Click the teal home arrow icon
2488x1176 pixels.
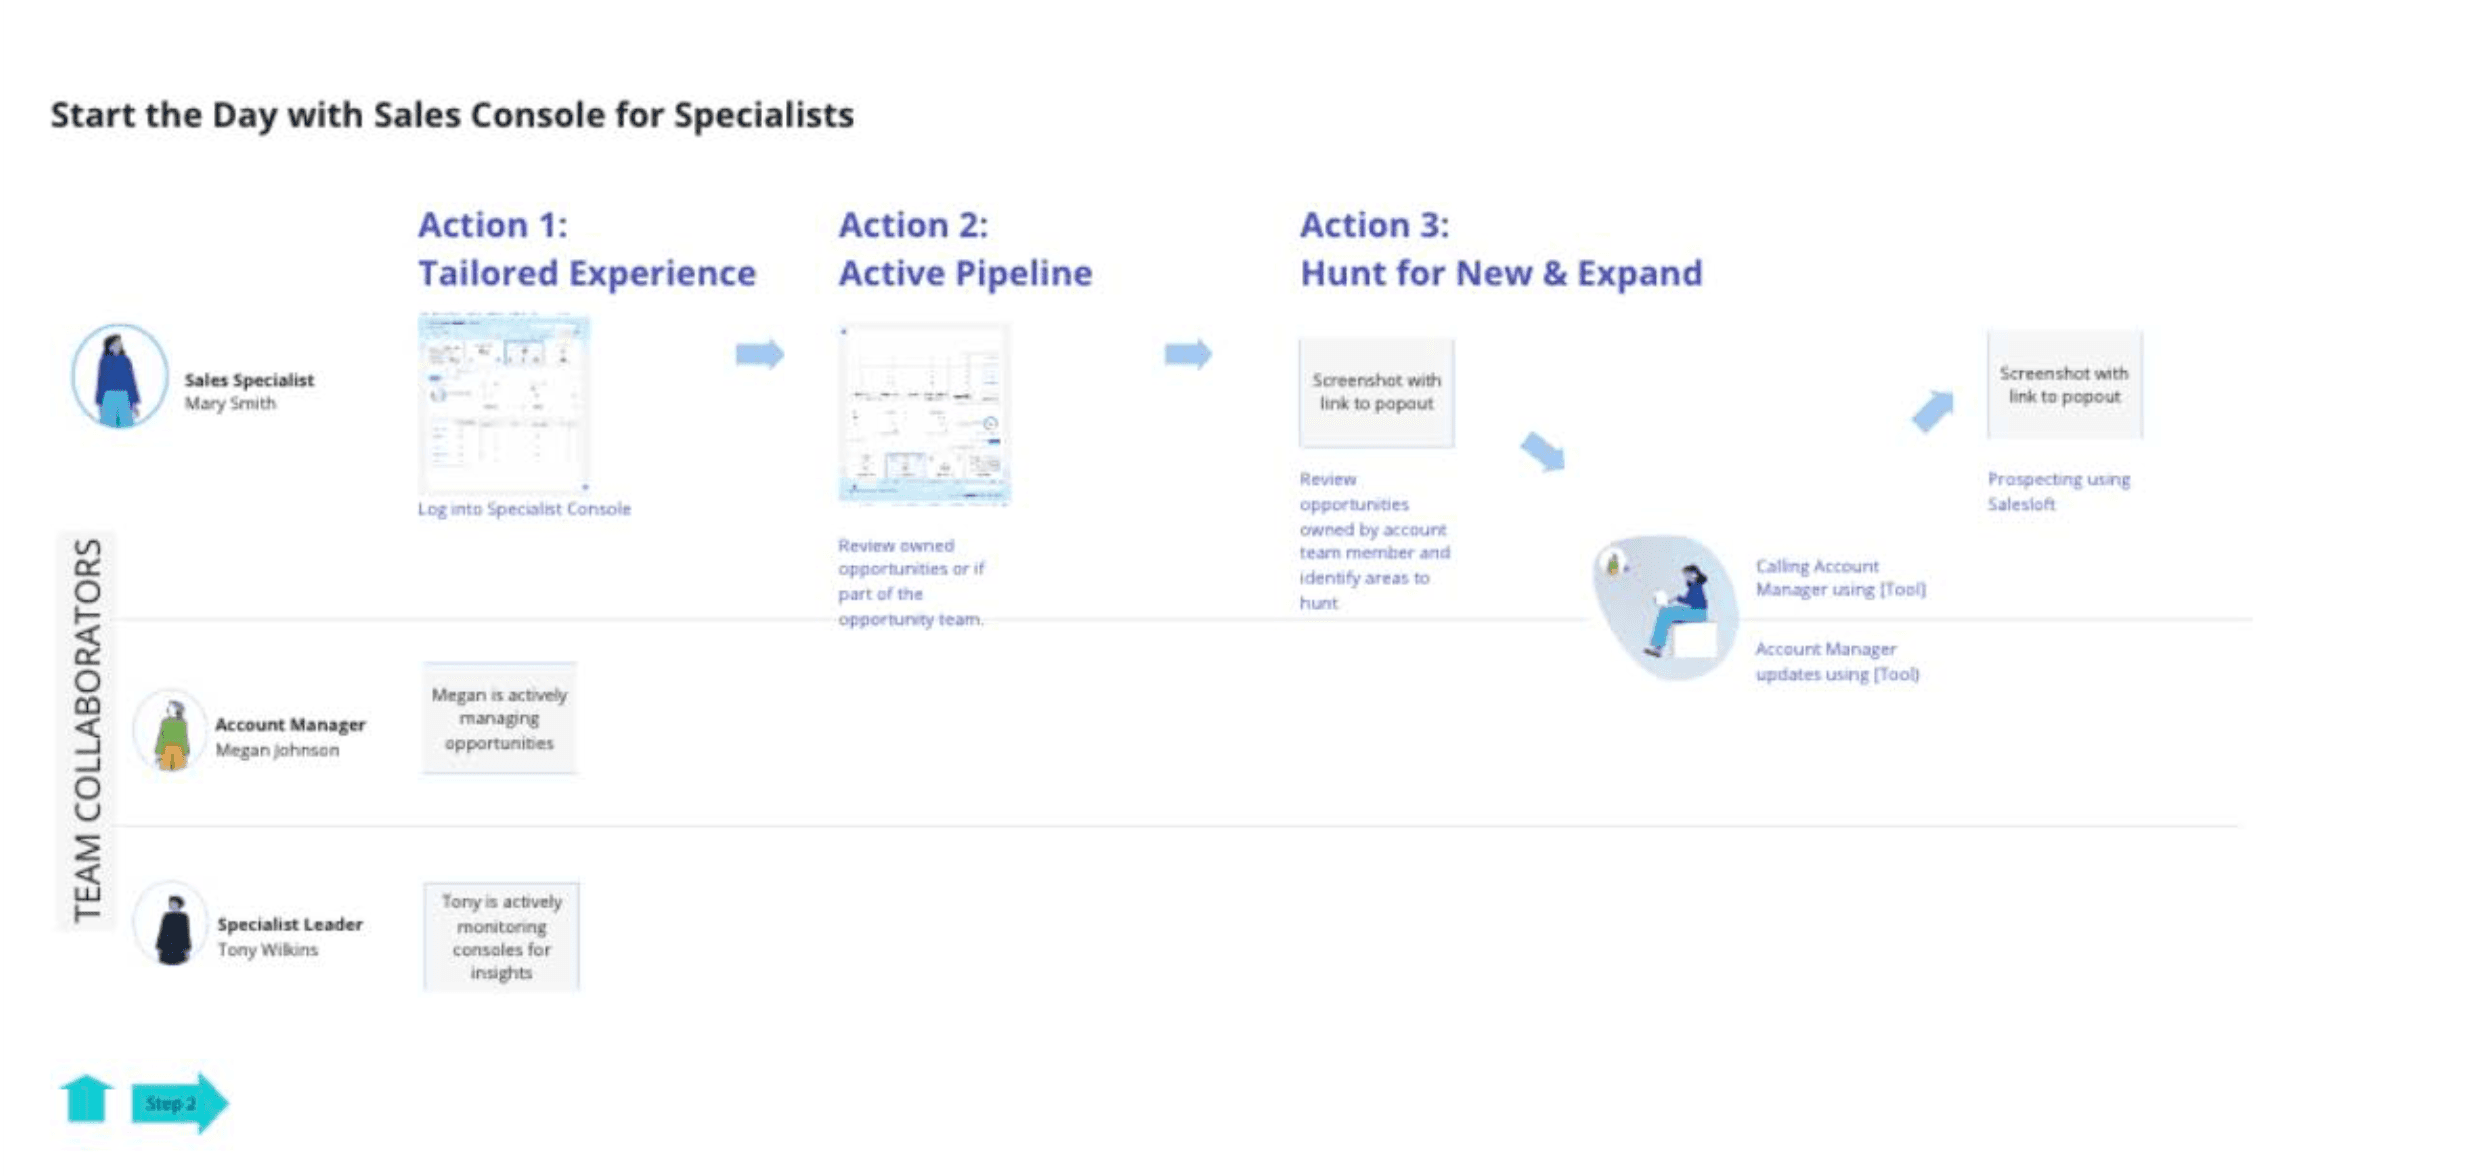click(87, 1099)
